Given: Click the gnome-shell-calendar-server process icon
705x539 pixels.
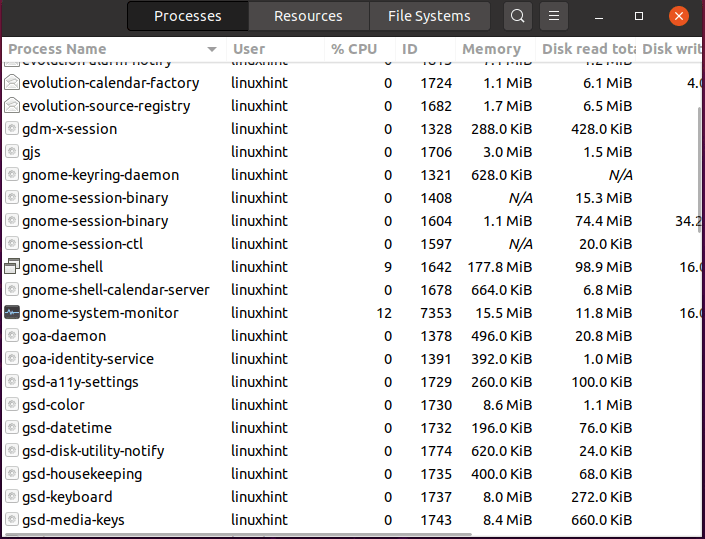Looking at the screenshot, I should [x=12, y=290].
